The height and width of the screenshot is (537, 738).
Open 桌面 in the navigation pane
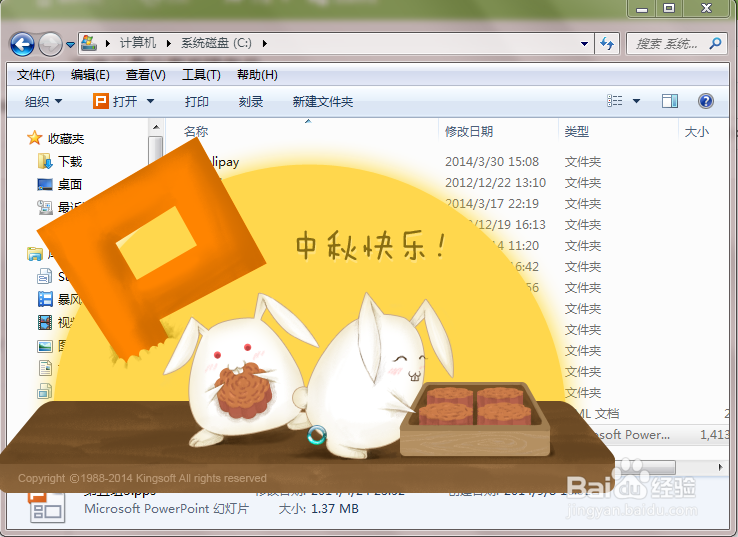click(70, 184)
